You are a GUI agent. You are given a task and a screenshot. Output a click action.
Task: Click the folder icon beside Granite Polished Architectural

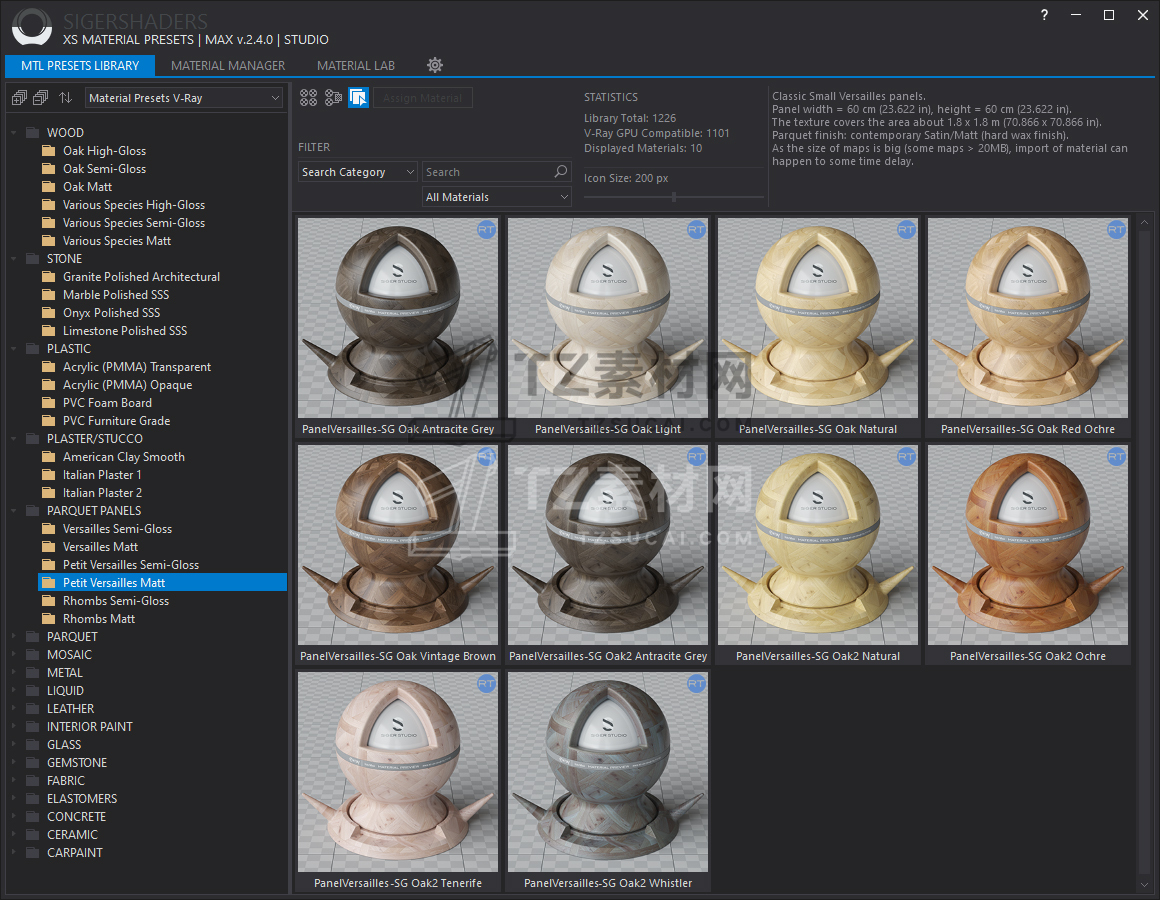tap(49, 277)
